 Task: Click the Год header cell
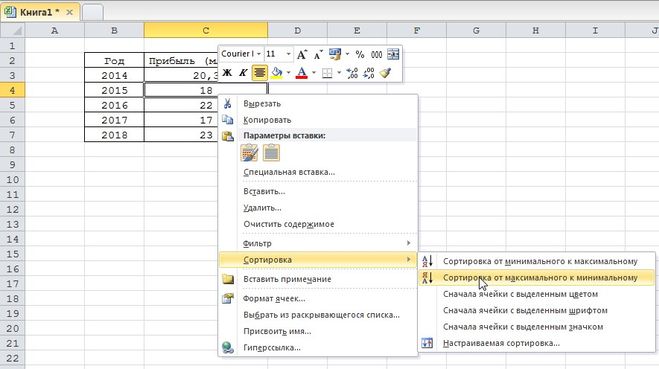114,61
